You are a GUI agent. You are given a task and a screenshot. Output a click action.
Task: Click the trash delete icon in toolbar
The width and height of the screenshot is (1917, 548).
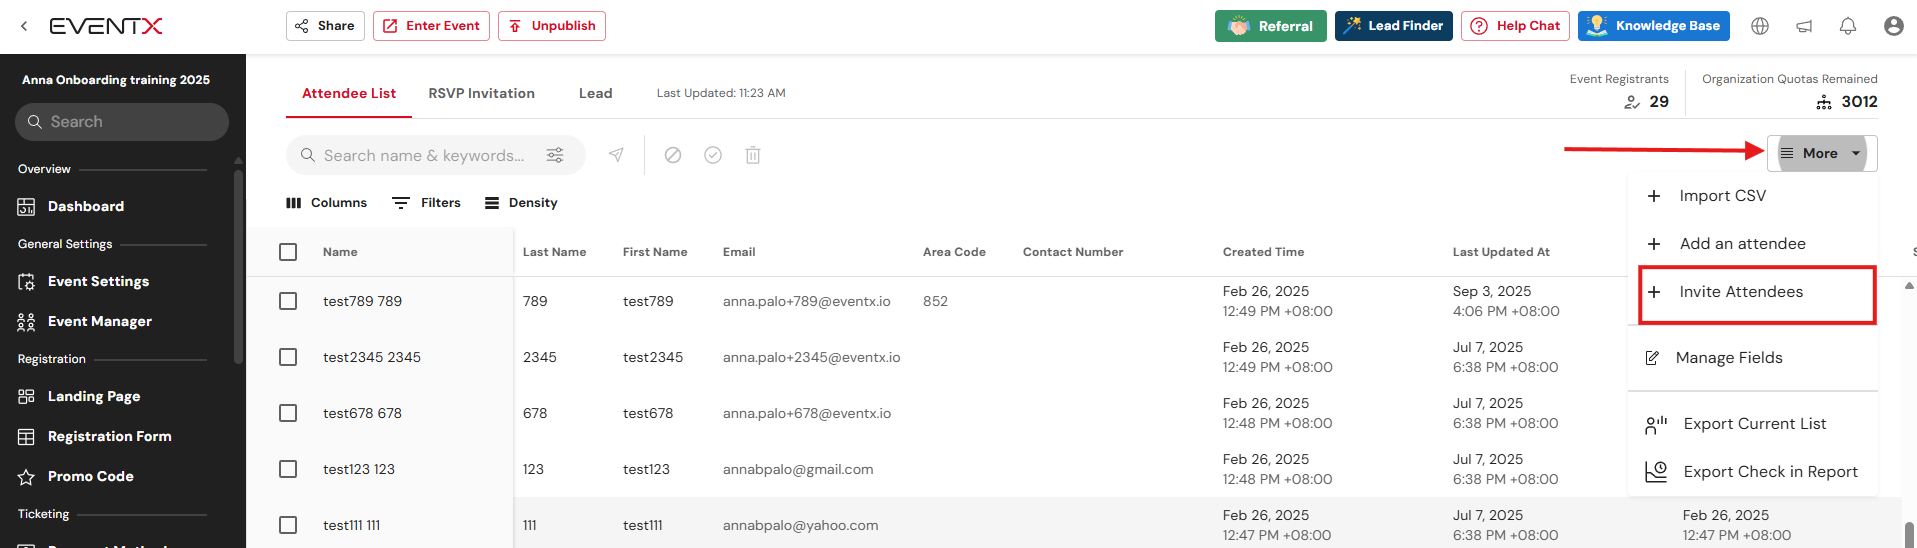pos(753,155)
